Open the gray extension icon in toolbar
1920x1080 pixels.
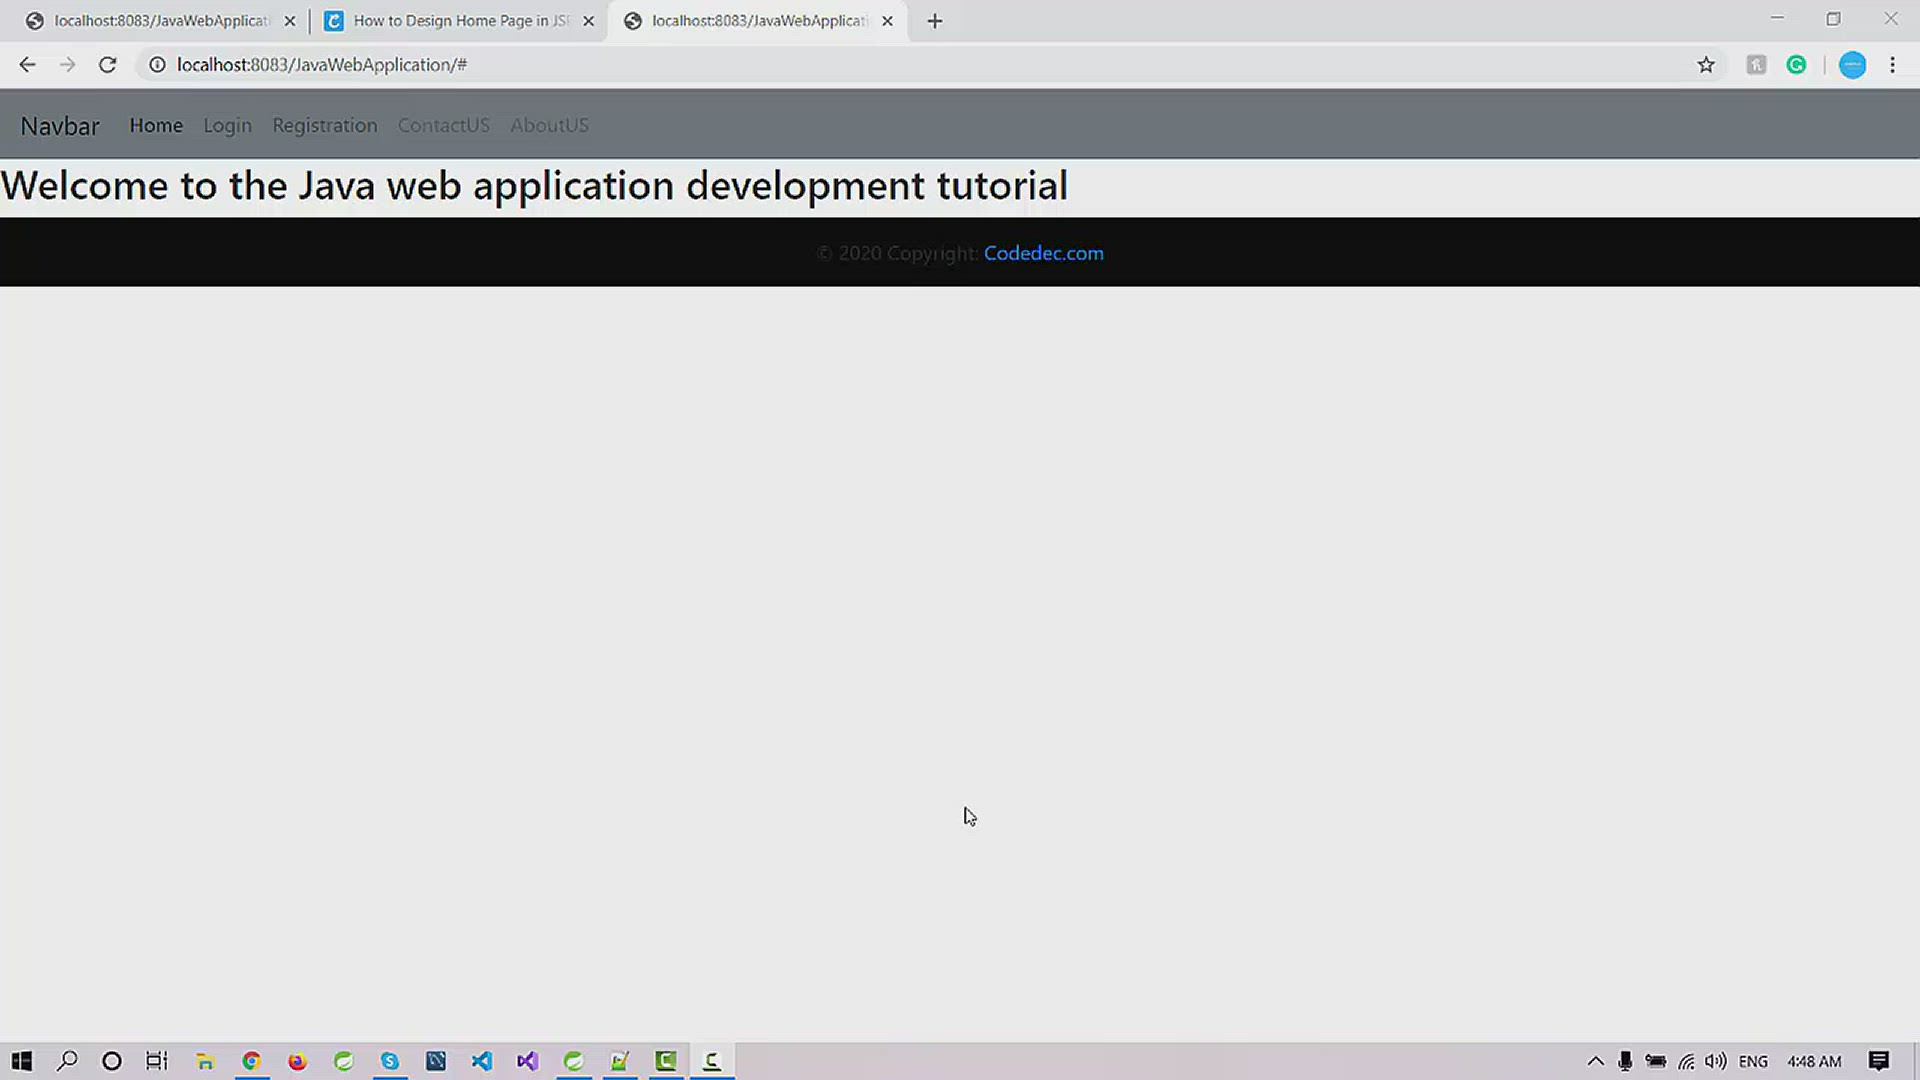click(1756, 65)
